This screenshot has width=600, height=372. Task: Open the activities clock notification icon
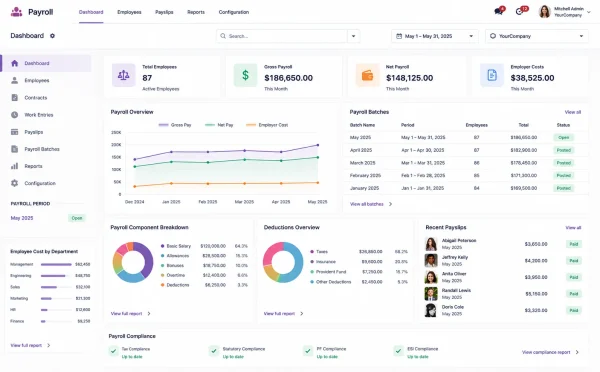pyautogui.click(x=519, y=11)
